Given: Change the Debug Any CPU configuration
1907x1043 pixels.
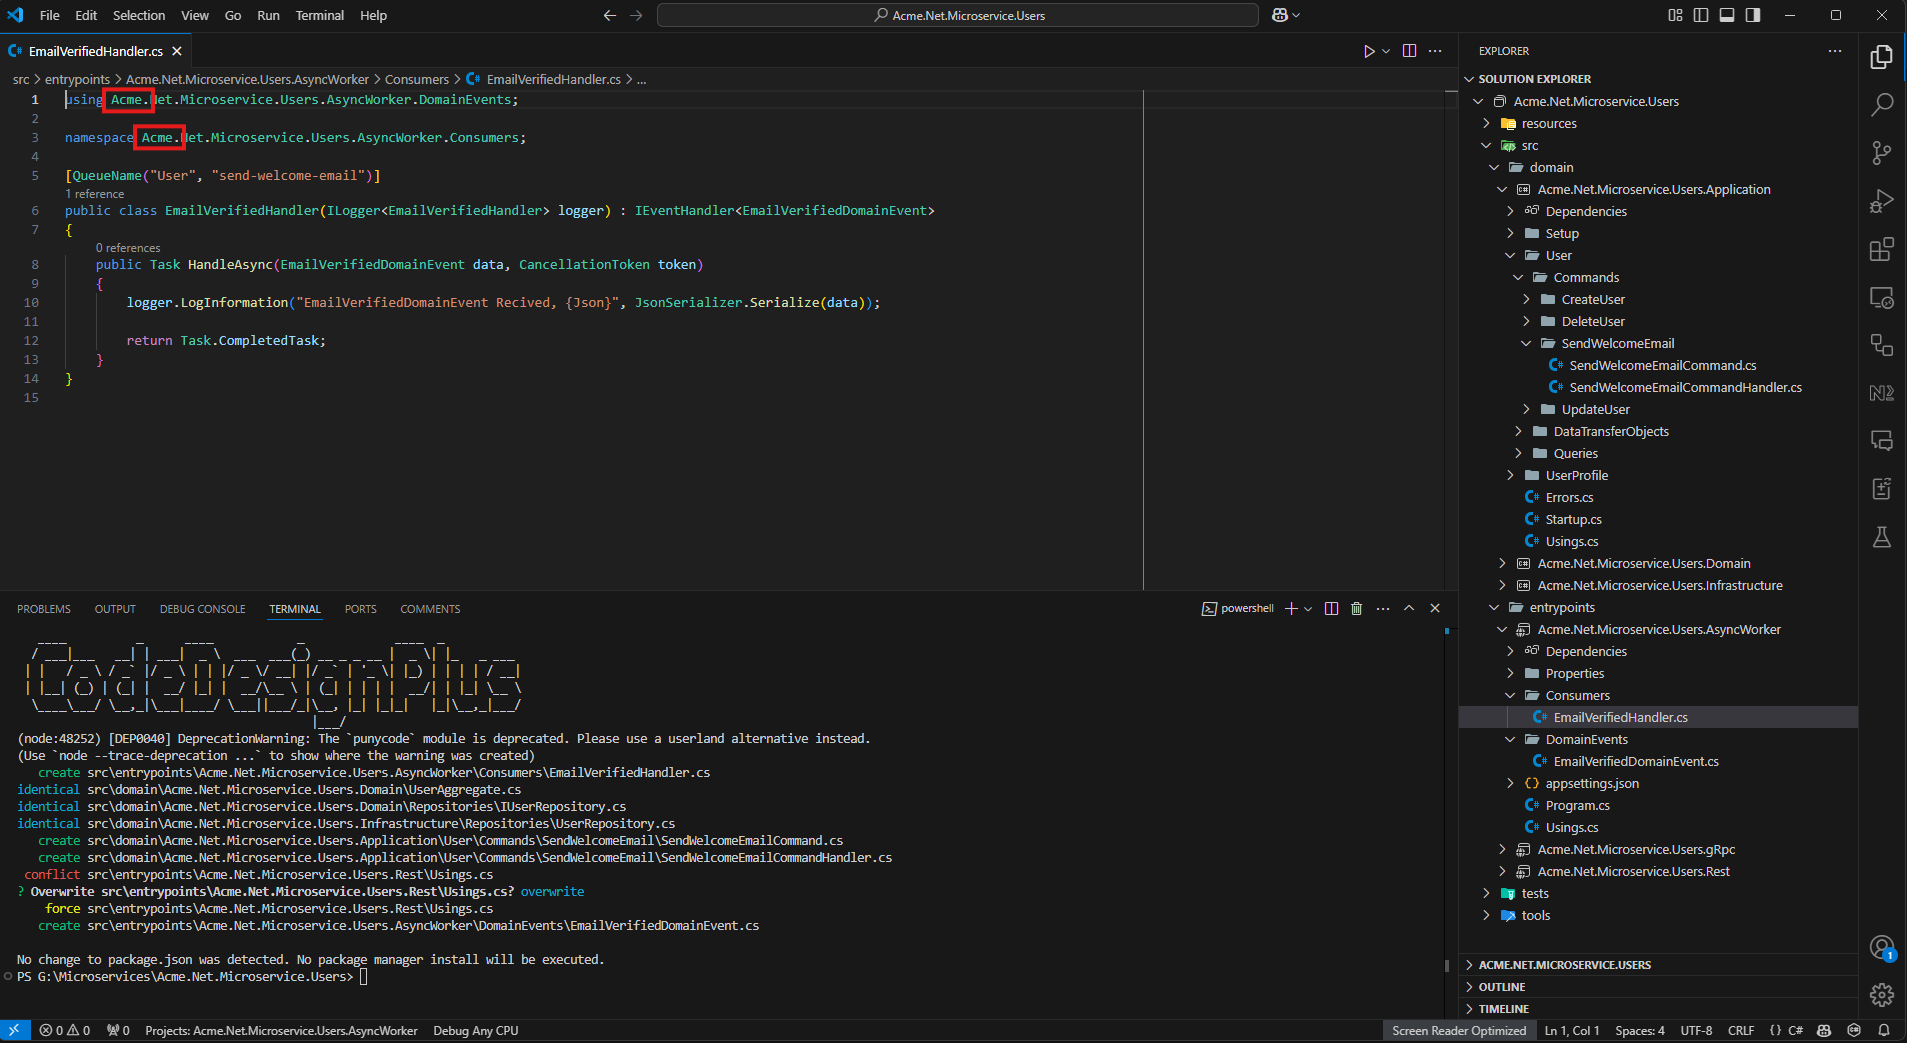Looking at the screenshot, I should point(476,1030).
